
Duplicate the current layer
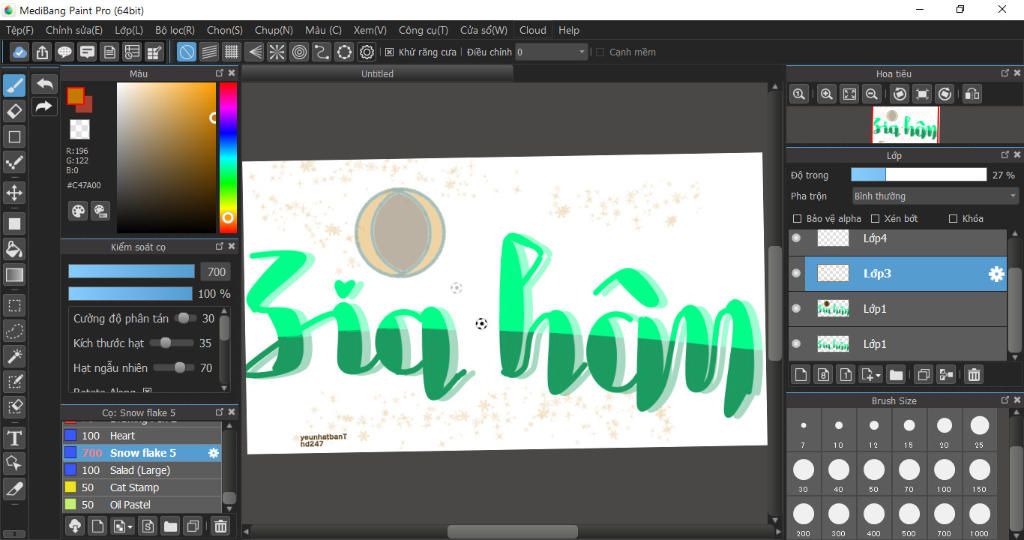click(x=923, y=375)
